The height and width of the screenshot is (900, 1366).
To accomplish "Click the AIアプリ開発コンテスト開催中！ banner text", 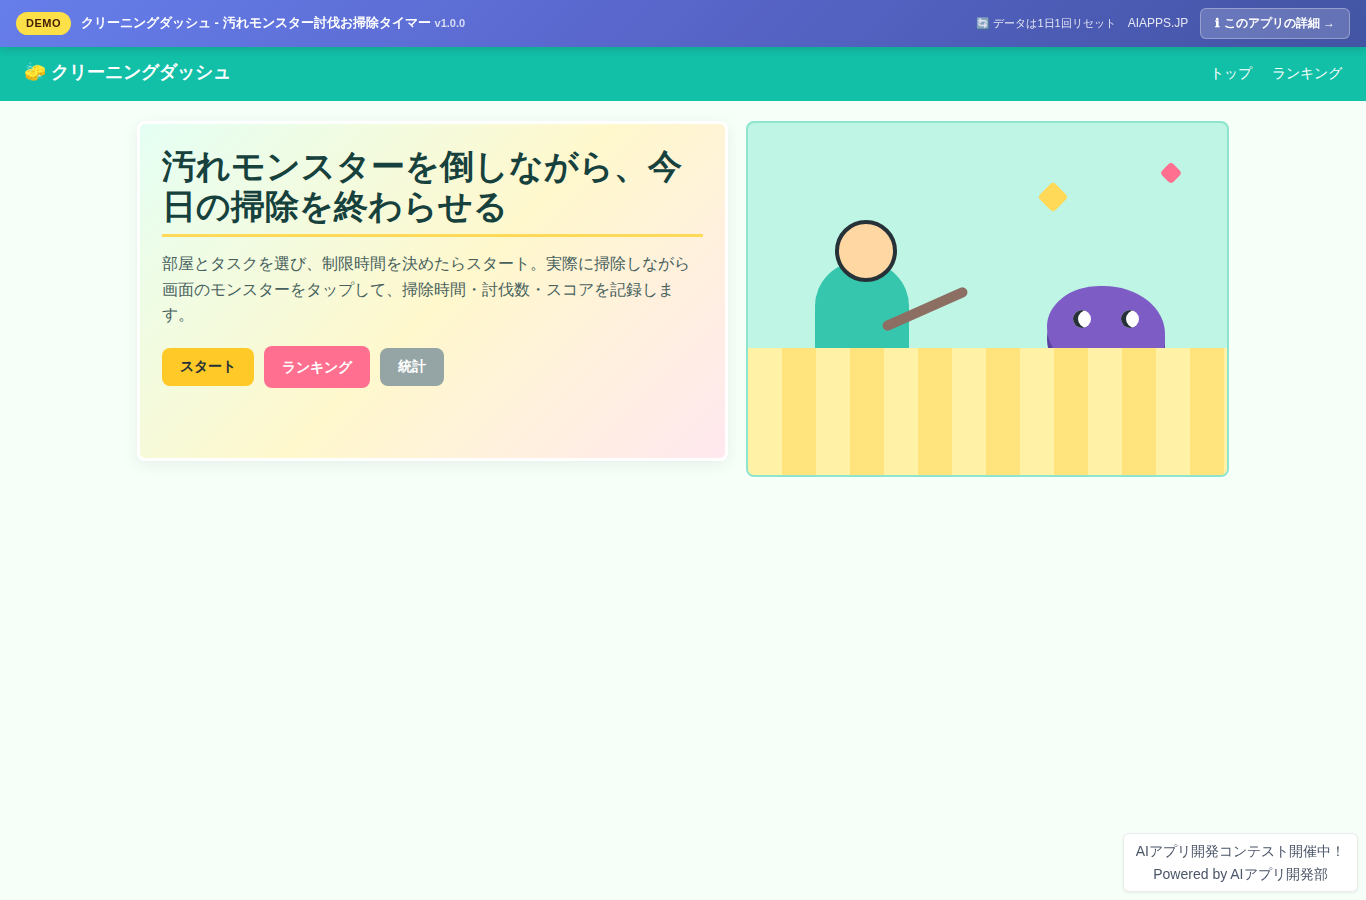I will tap(1240, 851).
